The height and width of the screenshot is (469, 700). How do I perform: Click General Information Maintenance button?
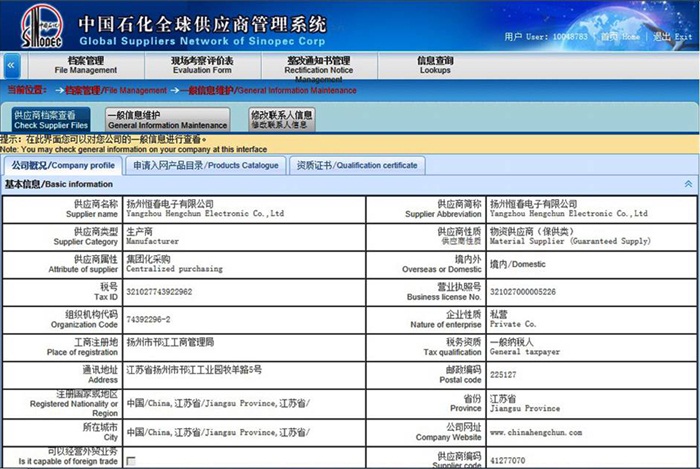[167, 120]
